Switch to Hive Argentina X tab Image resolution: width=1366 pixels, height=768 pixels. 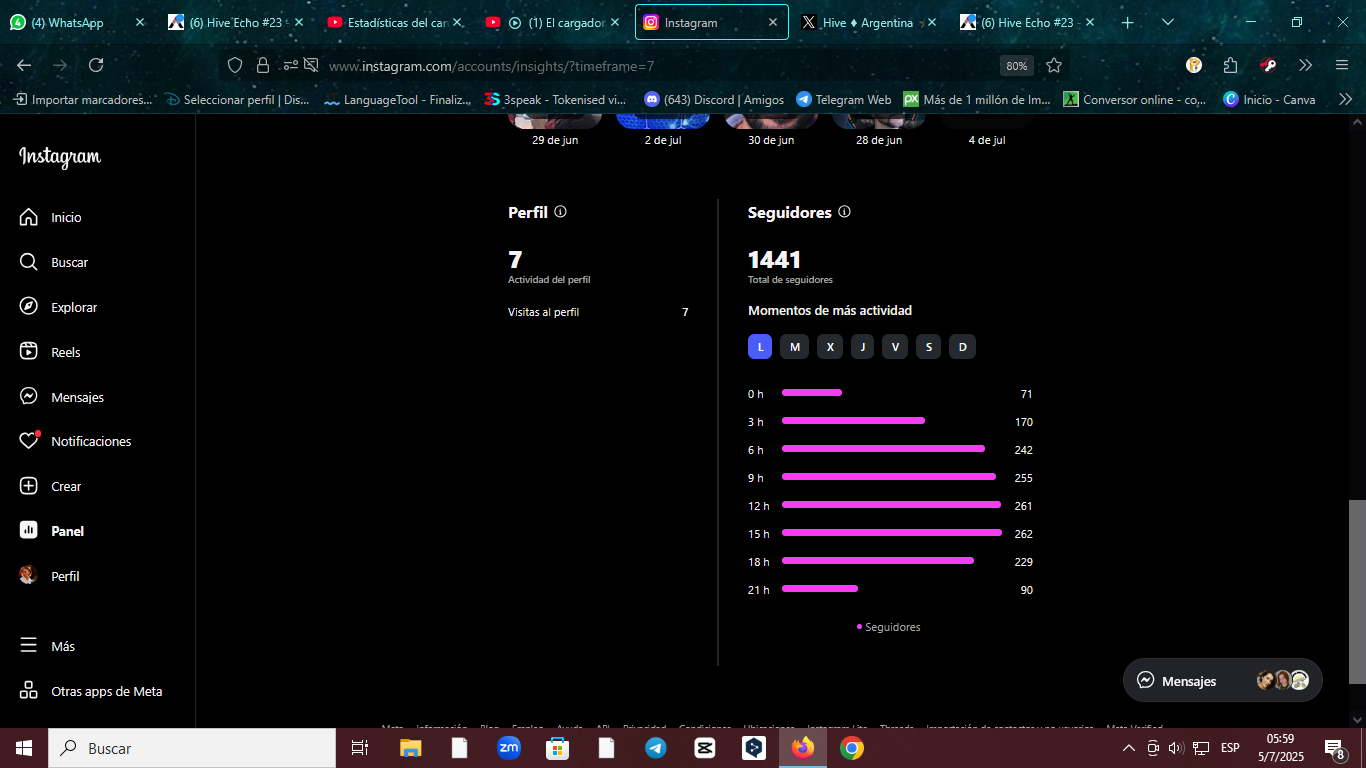coord(868,22)
